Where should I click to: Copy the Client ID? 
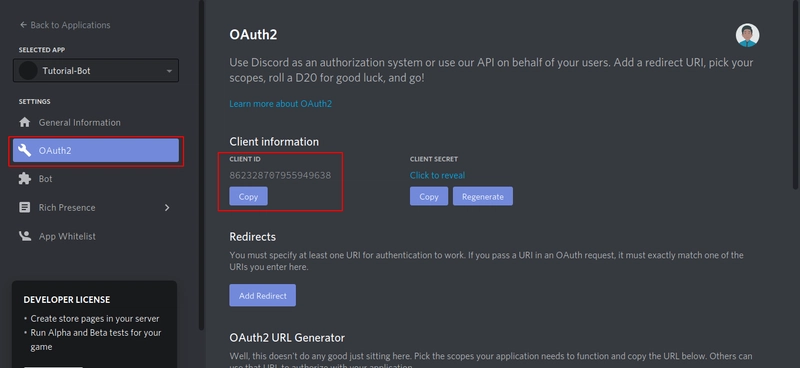pyautogui.click(x=248, y=197)
